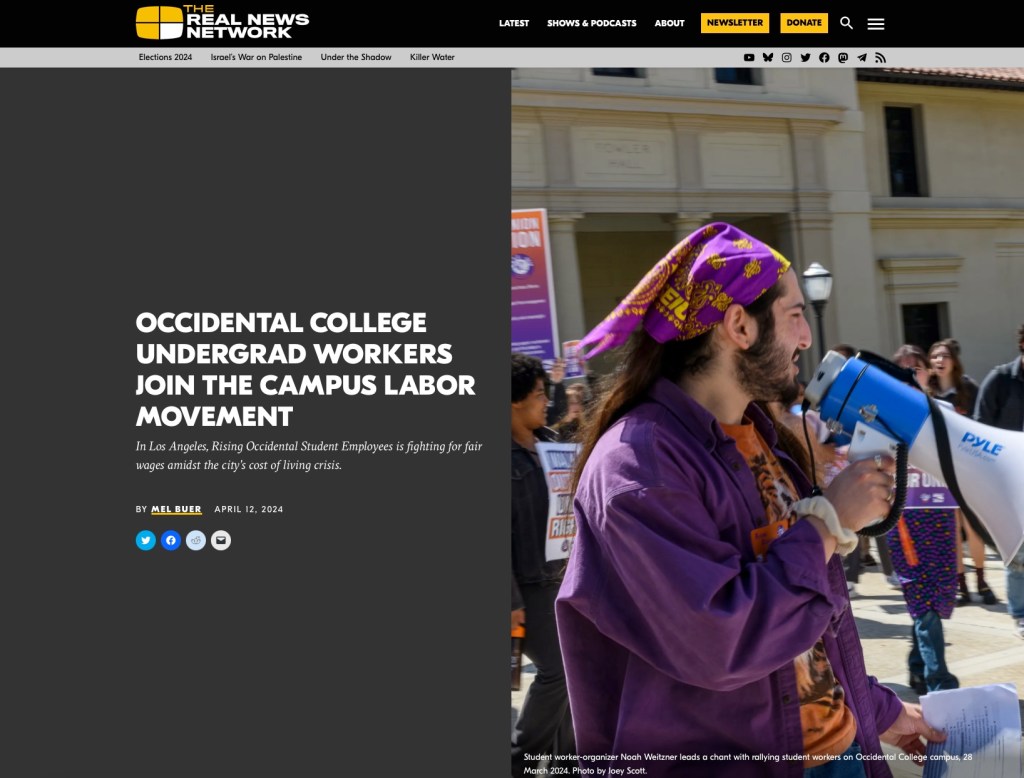Expand the hamburger menu

pyautogui.click(x=876, y=24)
